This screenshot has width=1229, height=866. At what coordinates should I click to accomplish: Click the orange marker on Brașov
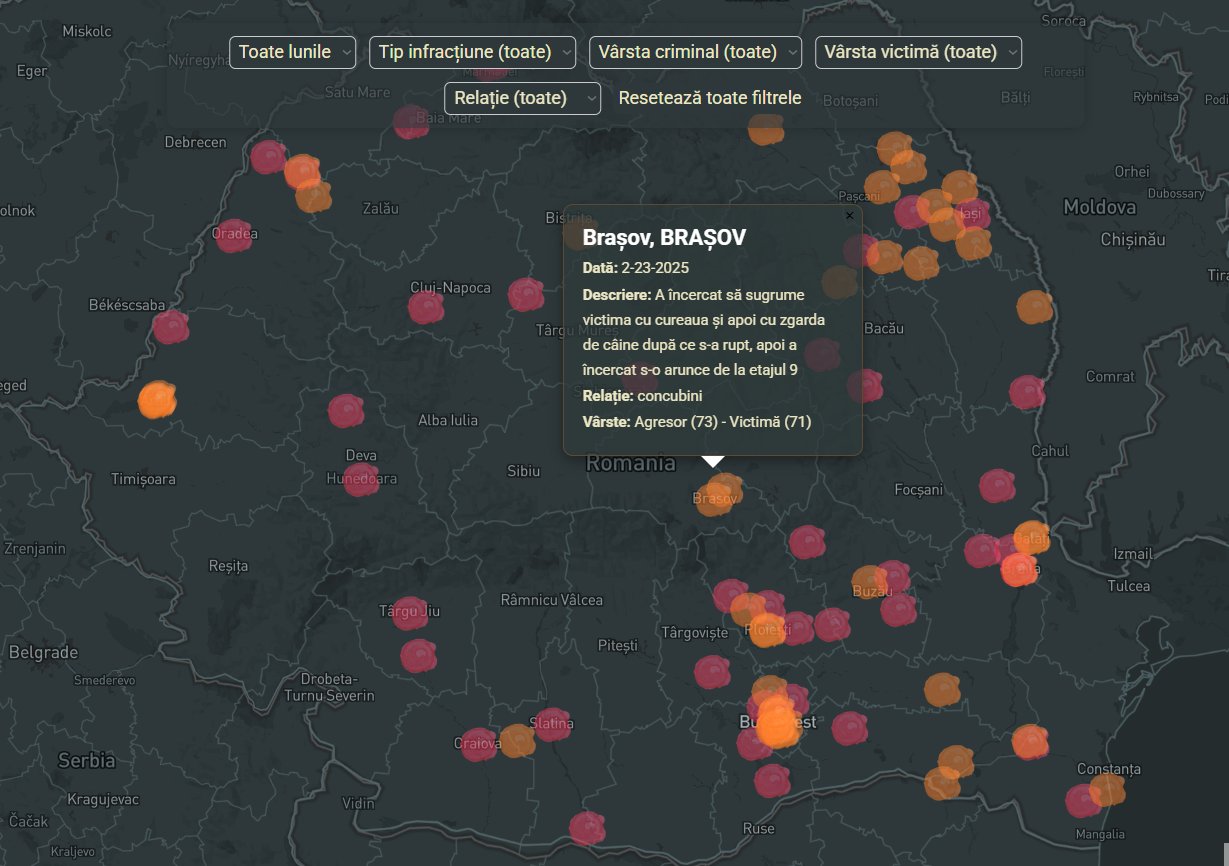718,495
